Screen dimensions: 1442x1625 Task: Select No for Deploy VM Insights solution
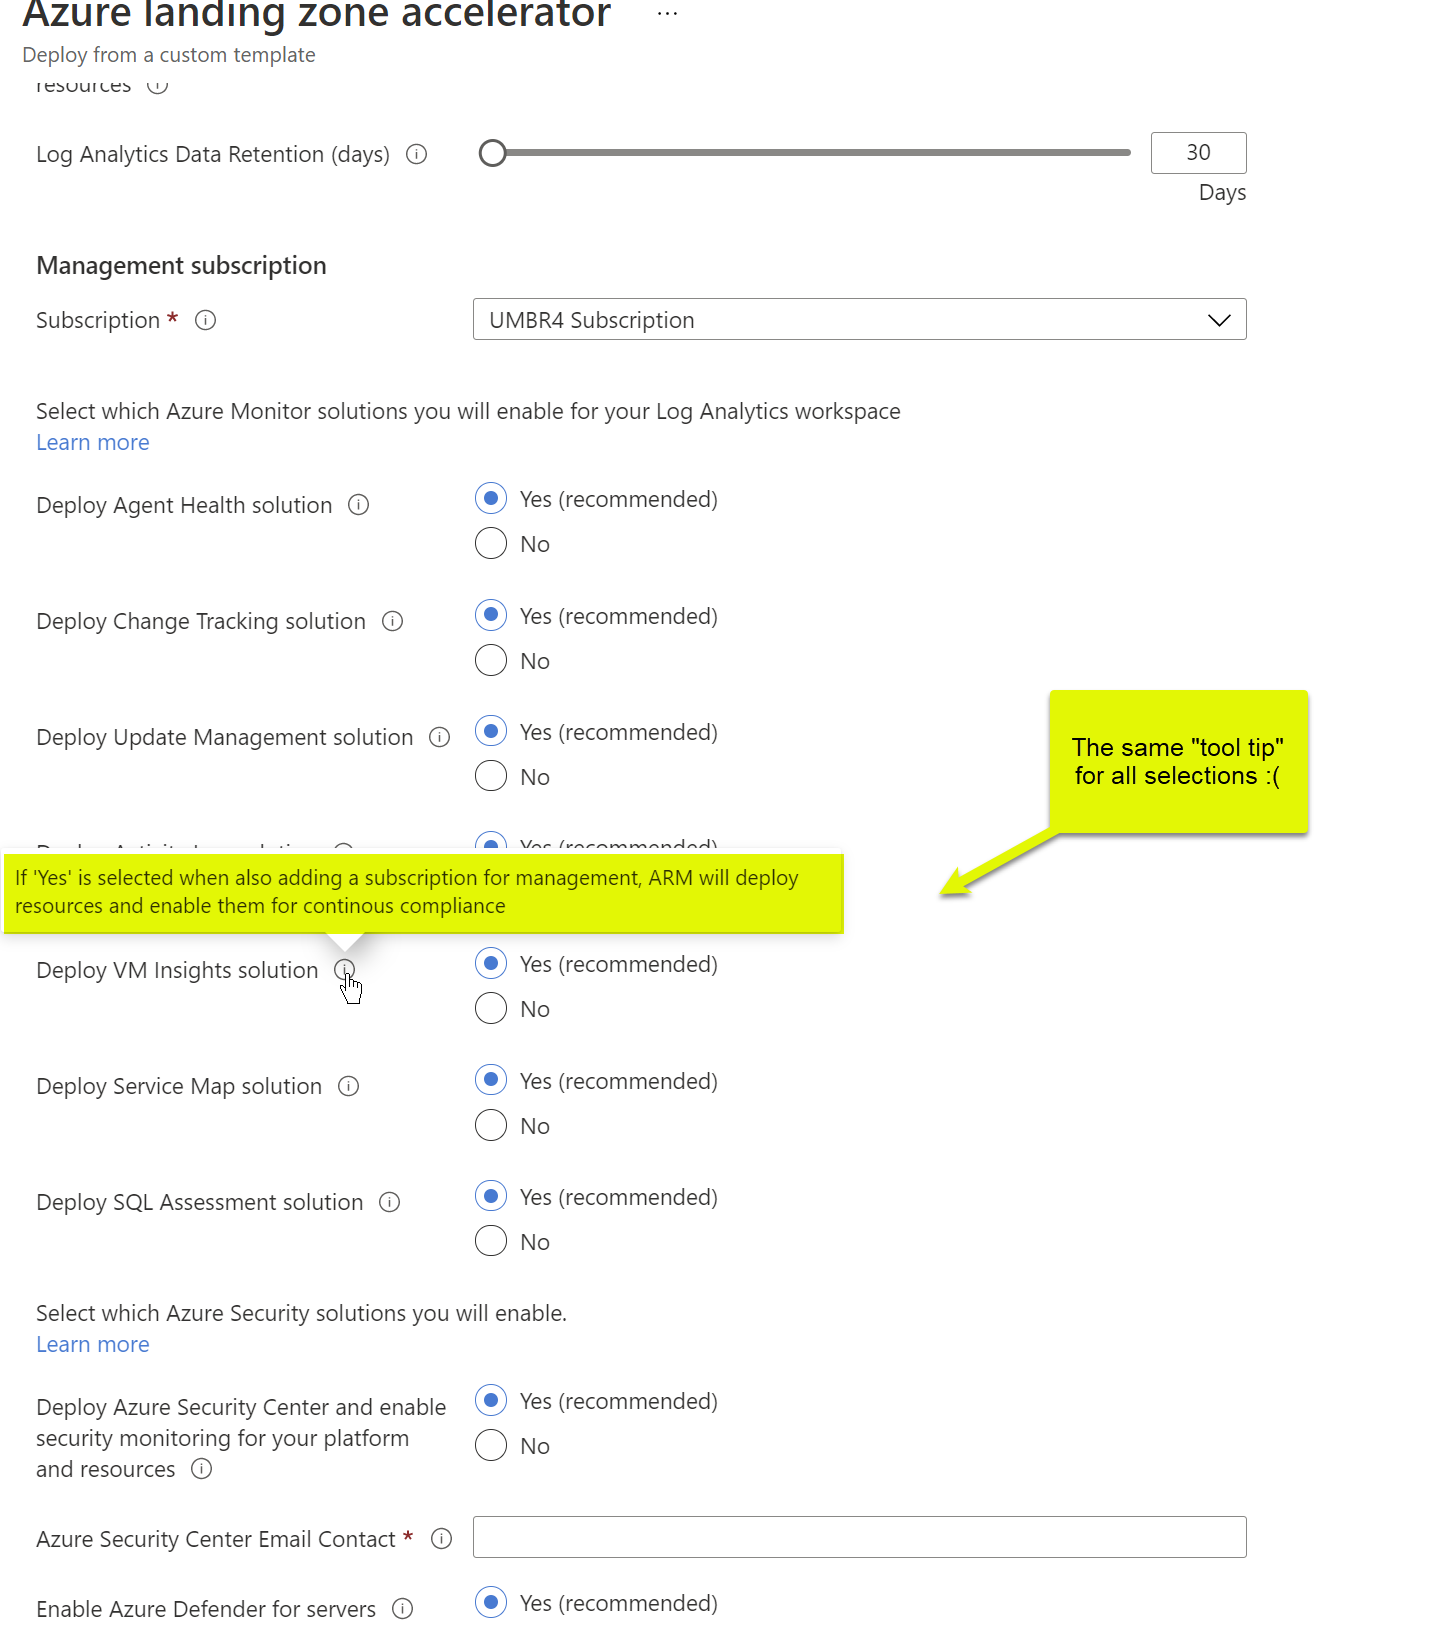[491, 1008]
